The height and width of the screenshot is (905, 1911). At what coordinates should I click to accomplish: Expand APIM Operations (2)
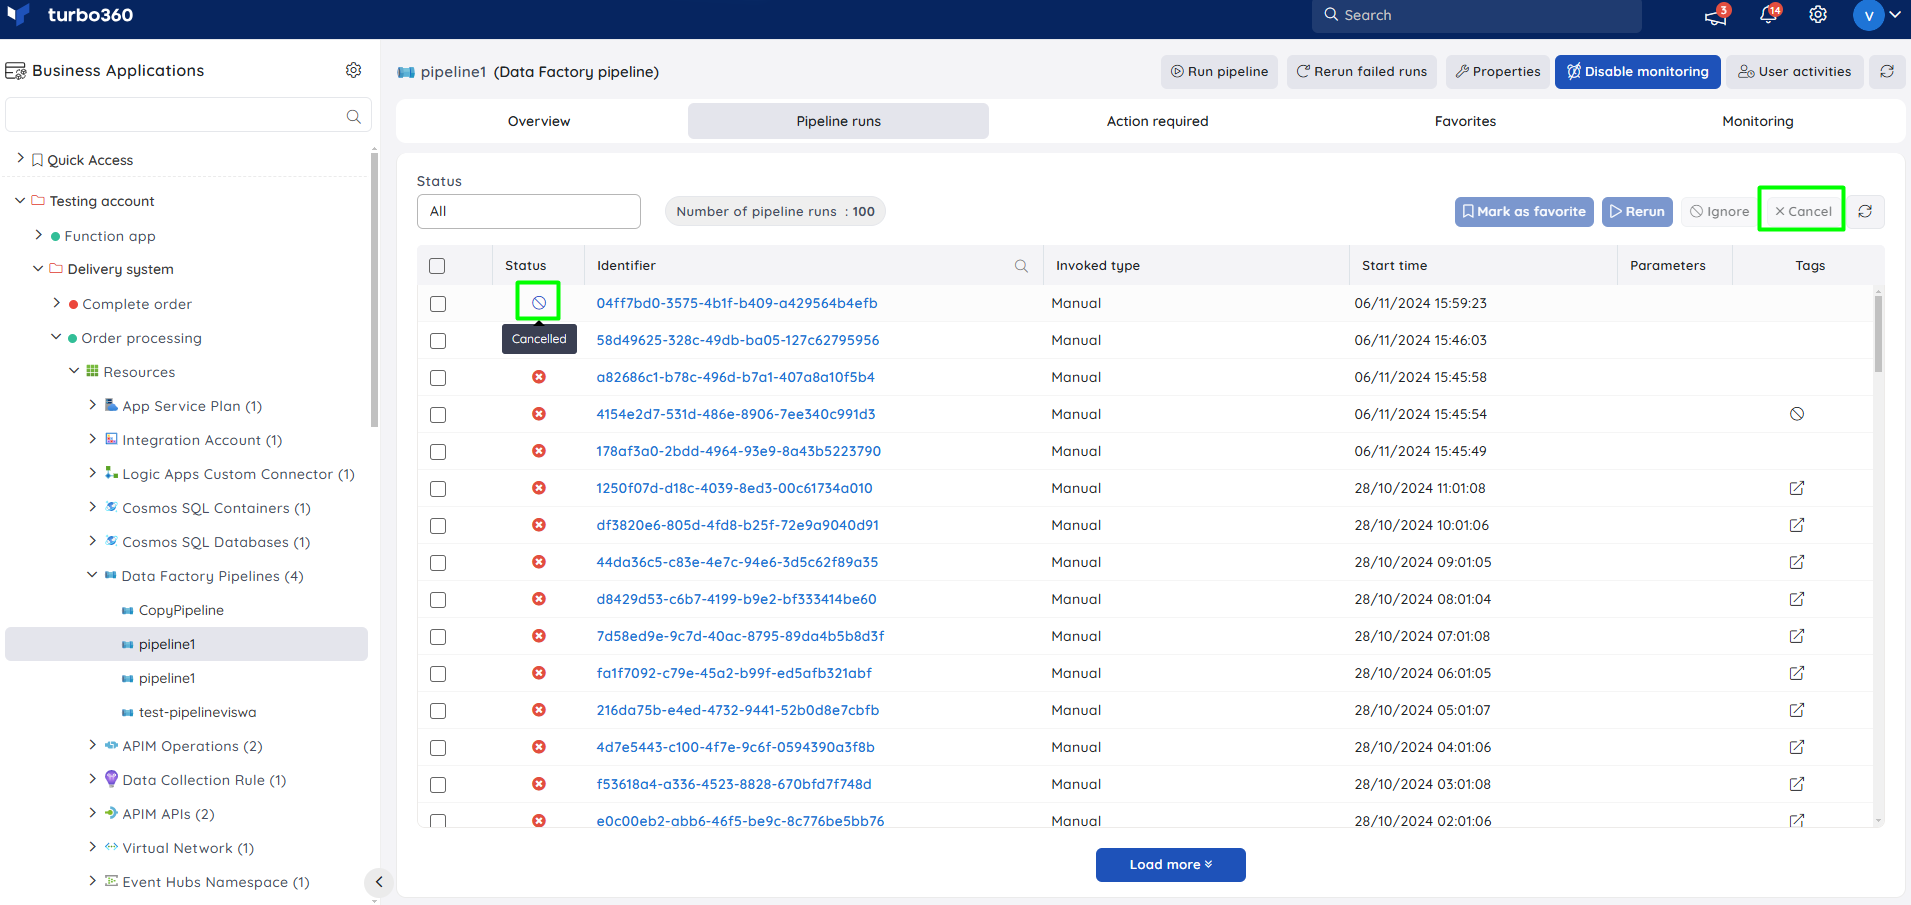(x=93, y=745)
